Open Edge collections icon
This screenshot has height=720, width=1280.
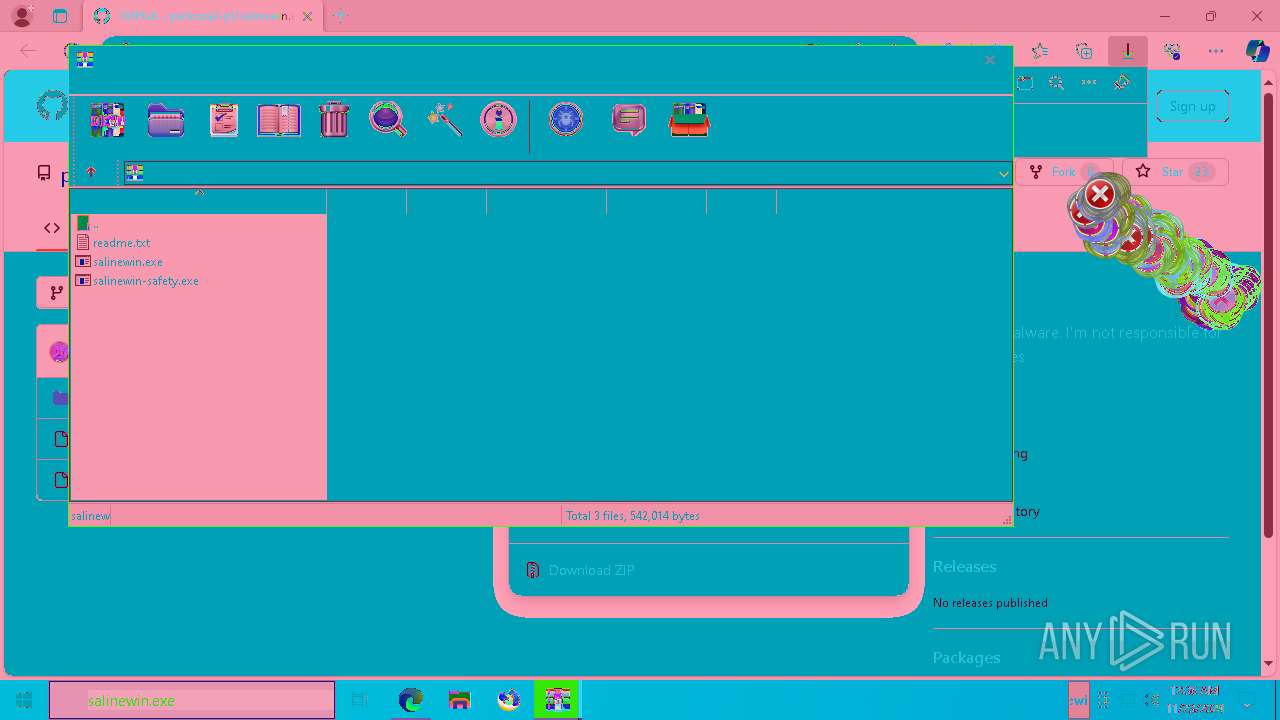pos(1084,51)
